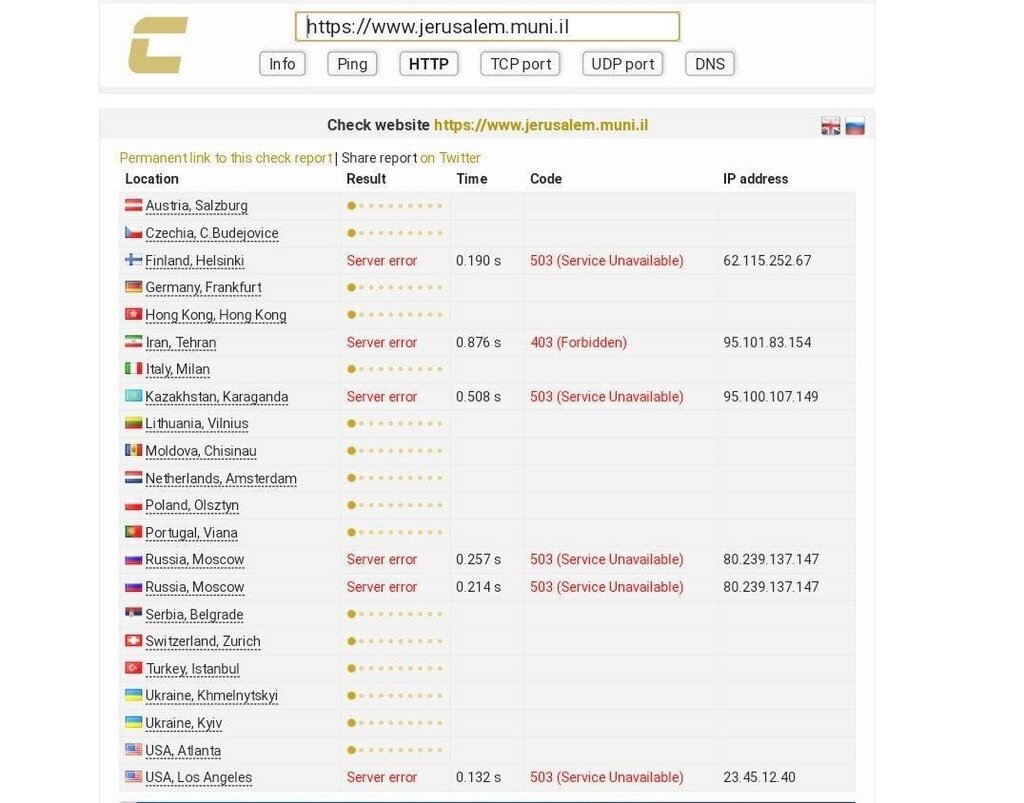Run the UDP port check
This screenshot has width=1024, height=803.
coord(623,64)
